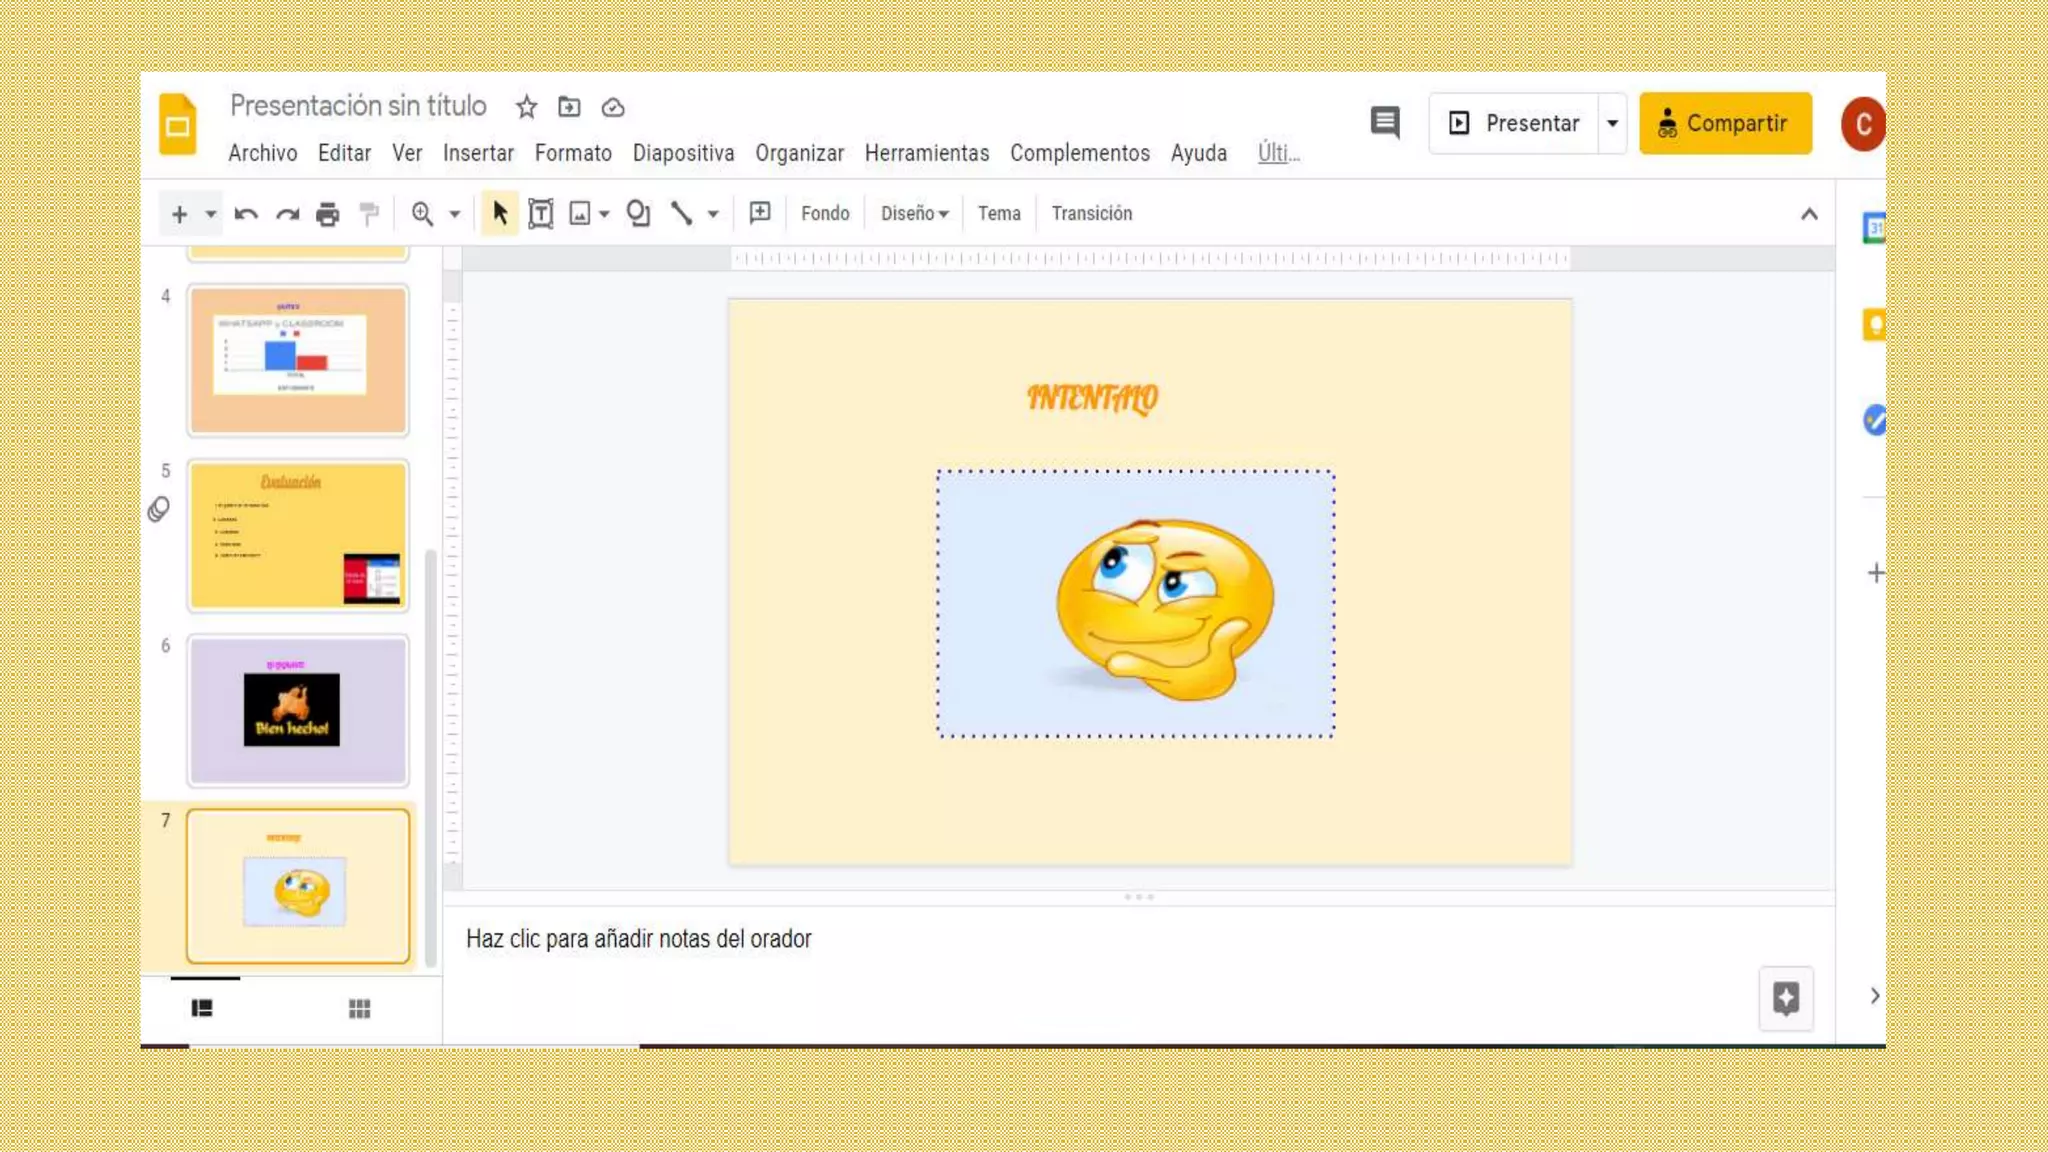Viewport: 2048px width, 1152px height.
Task: Click the print icon
Action: 327,214
